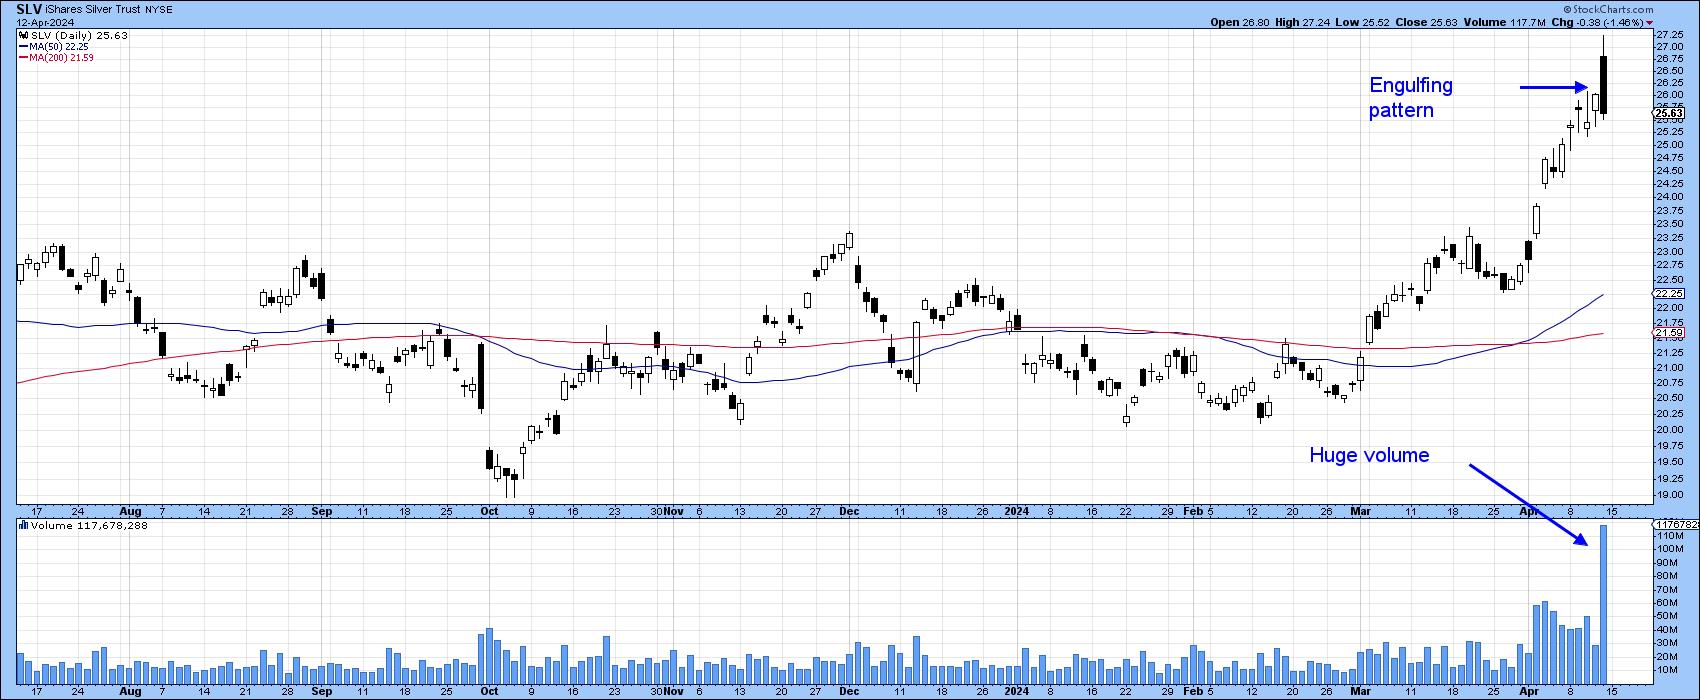Select the "Open 26.80" header value
1700x700 pixels.
(x=1239, y=22)
